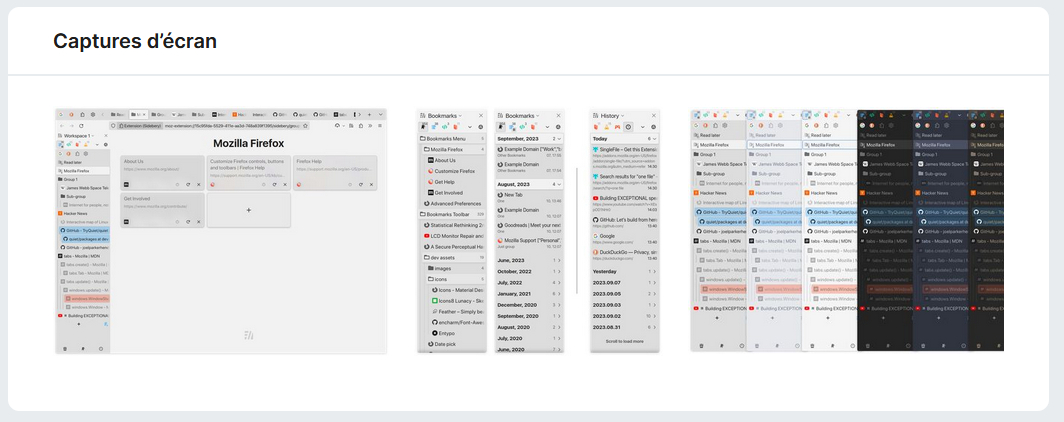1064x422 pixels.
Task: Click the clock icon in the History panel nav
Action: 628,127
